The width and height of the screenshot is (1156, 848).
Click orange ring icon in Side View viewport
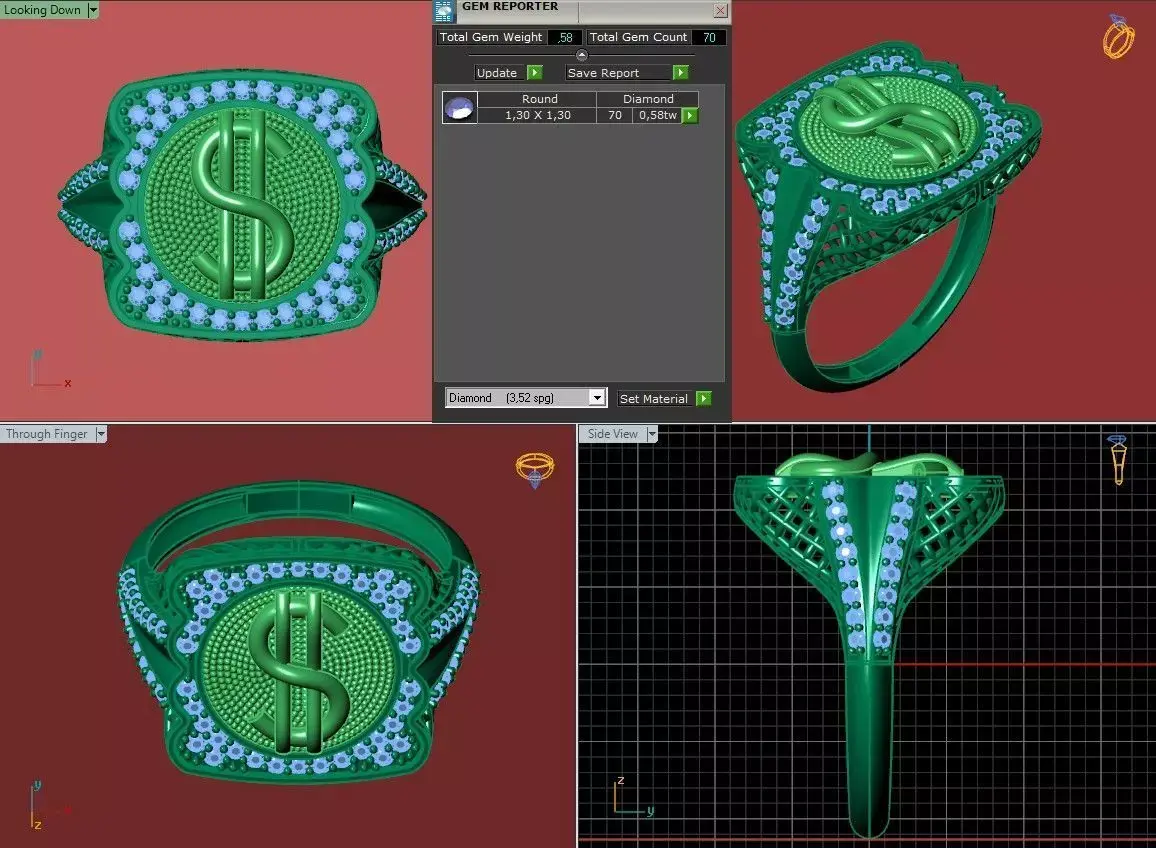point(1118,459)
